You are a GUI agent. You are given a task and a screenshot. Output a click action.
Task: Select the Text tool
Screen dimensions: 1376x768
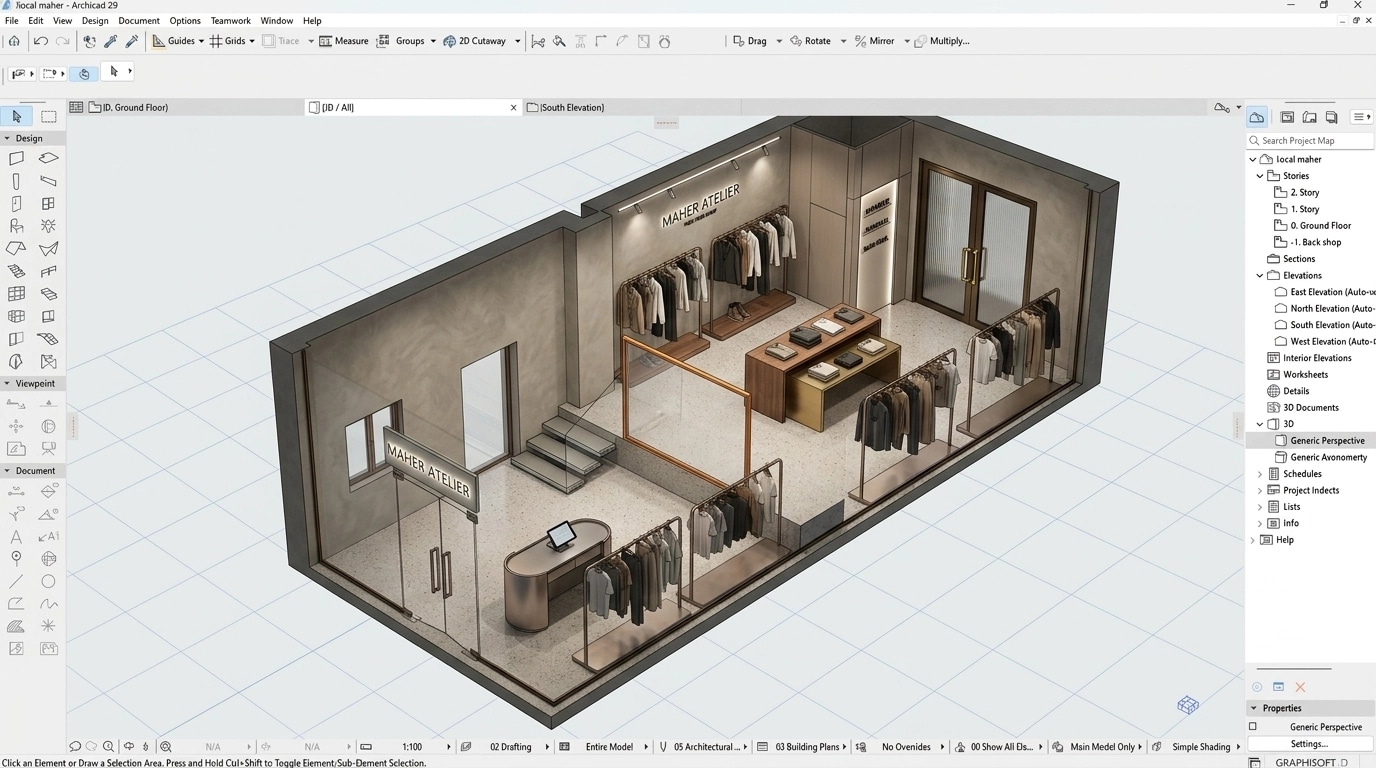click(16, 536)
